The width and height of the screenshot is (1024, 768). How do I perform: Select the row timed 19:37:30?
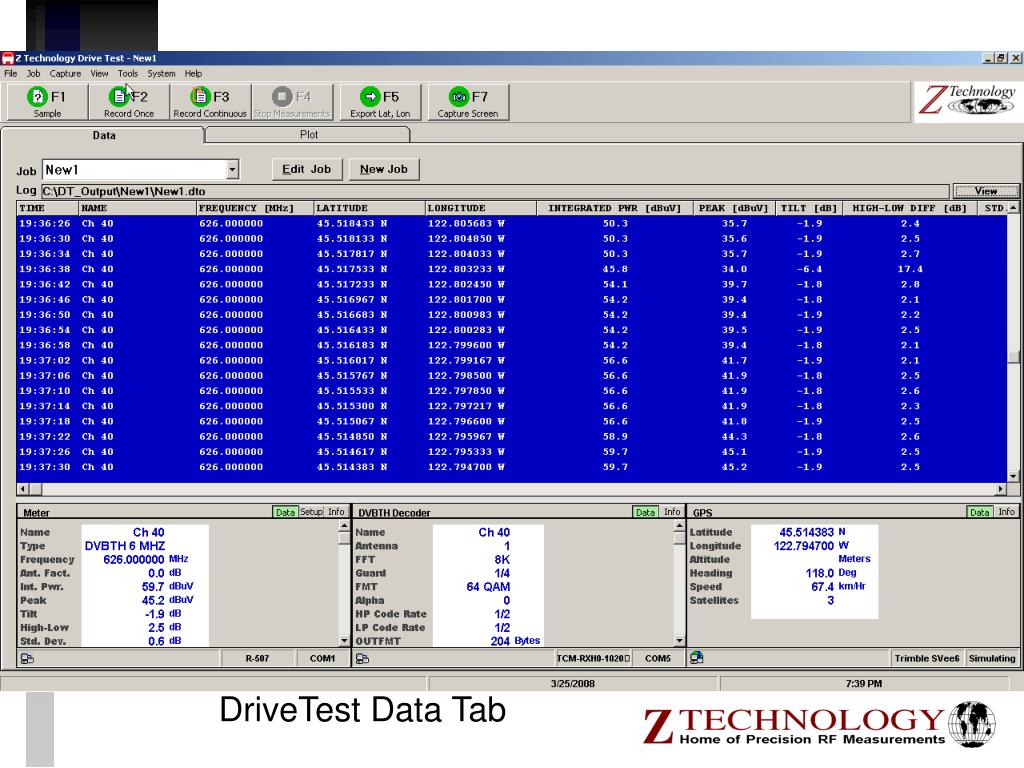pos(511,467)
